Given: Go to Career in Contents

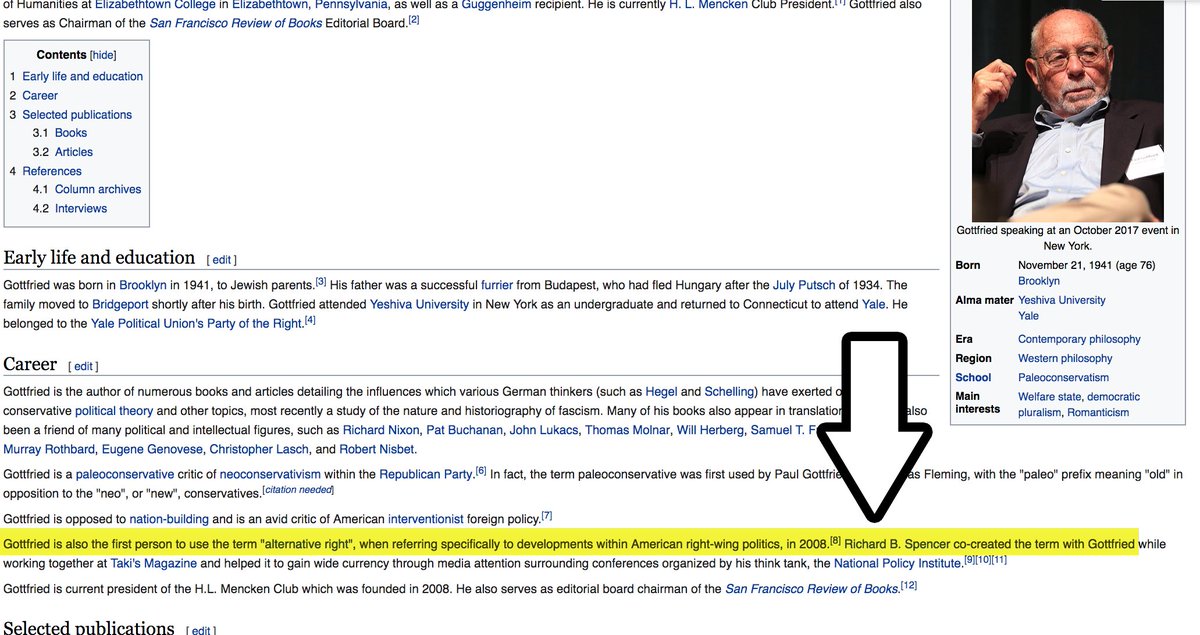Looking at the screenshot, I should pos(40,95).
